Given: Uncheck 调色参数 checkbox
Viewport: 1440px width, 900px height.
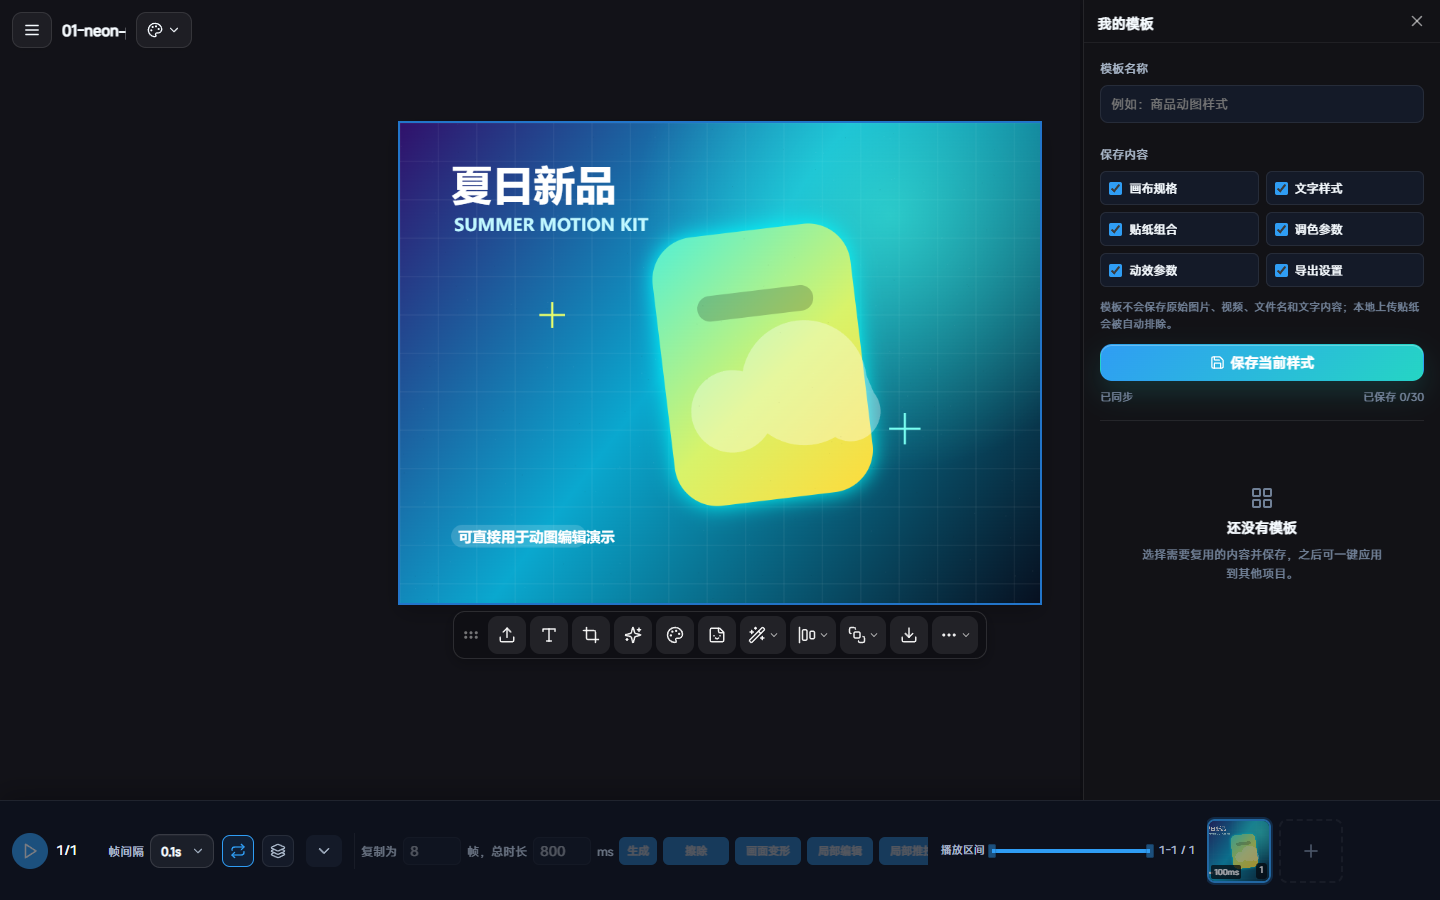Looking at the screenshot, I should (x=1281, y=229).
